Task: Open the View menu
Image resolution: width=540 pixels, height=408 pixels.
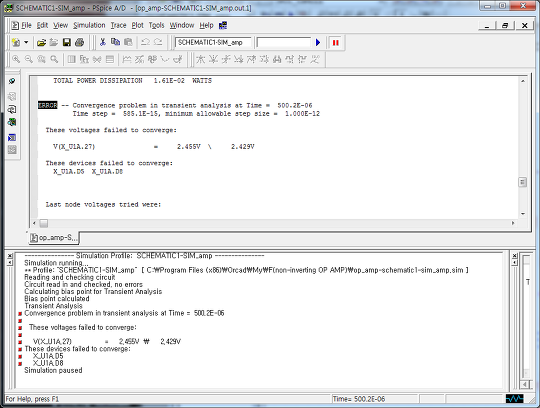Action: coord(61,25)
